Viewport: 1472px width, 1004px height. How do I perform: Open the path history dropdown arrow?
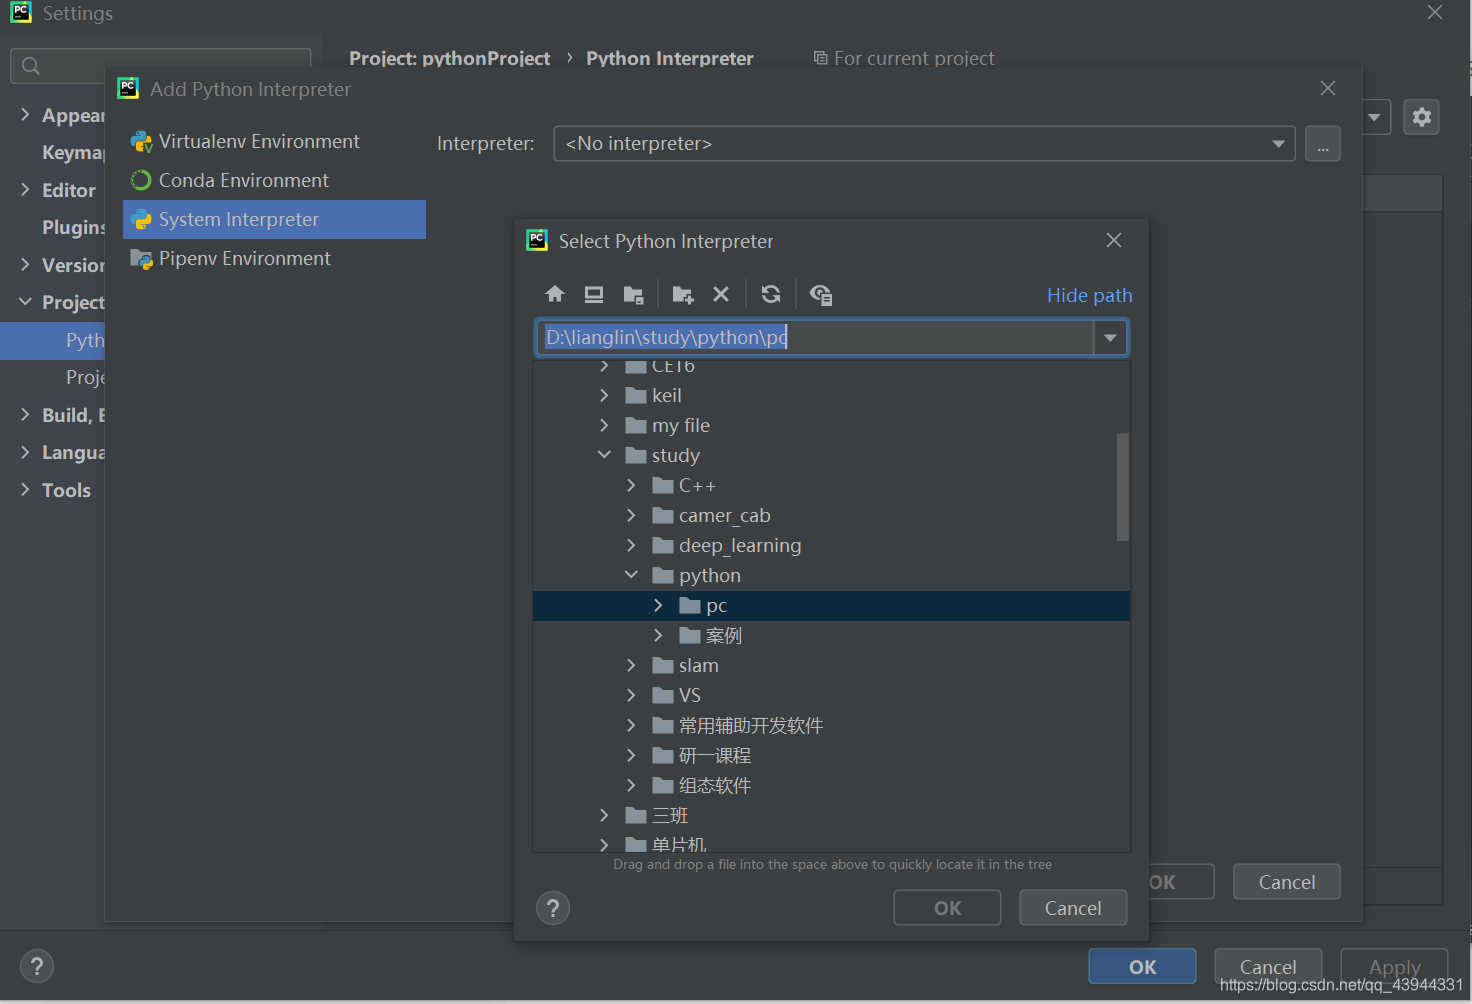point(1110,338)
